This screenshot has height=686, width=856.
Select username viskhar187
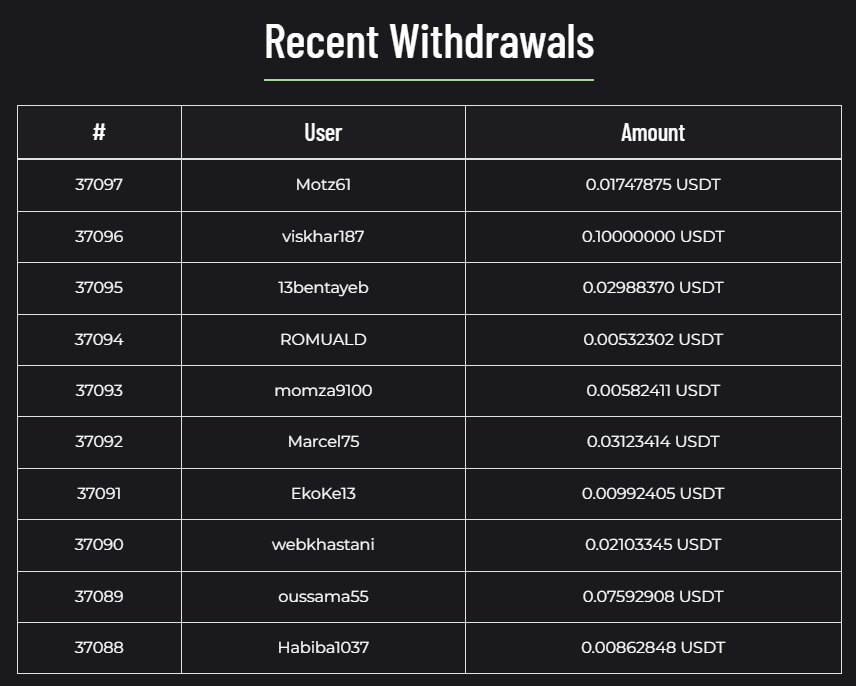[x=323, y=237]
